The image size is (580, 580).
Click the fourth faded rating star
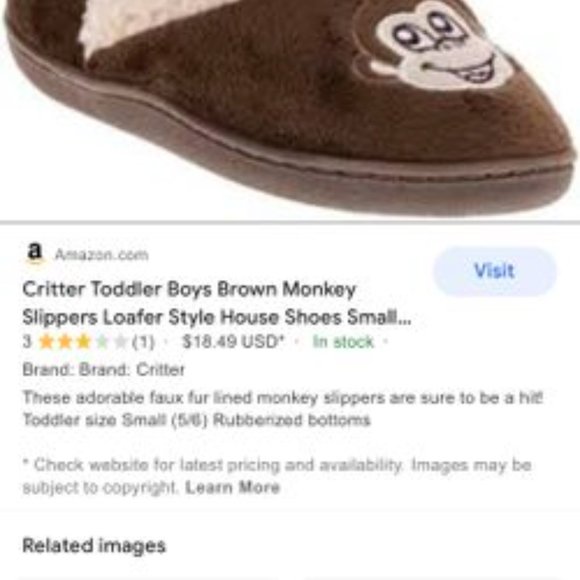102,341
